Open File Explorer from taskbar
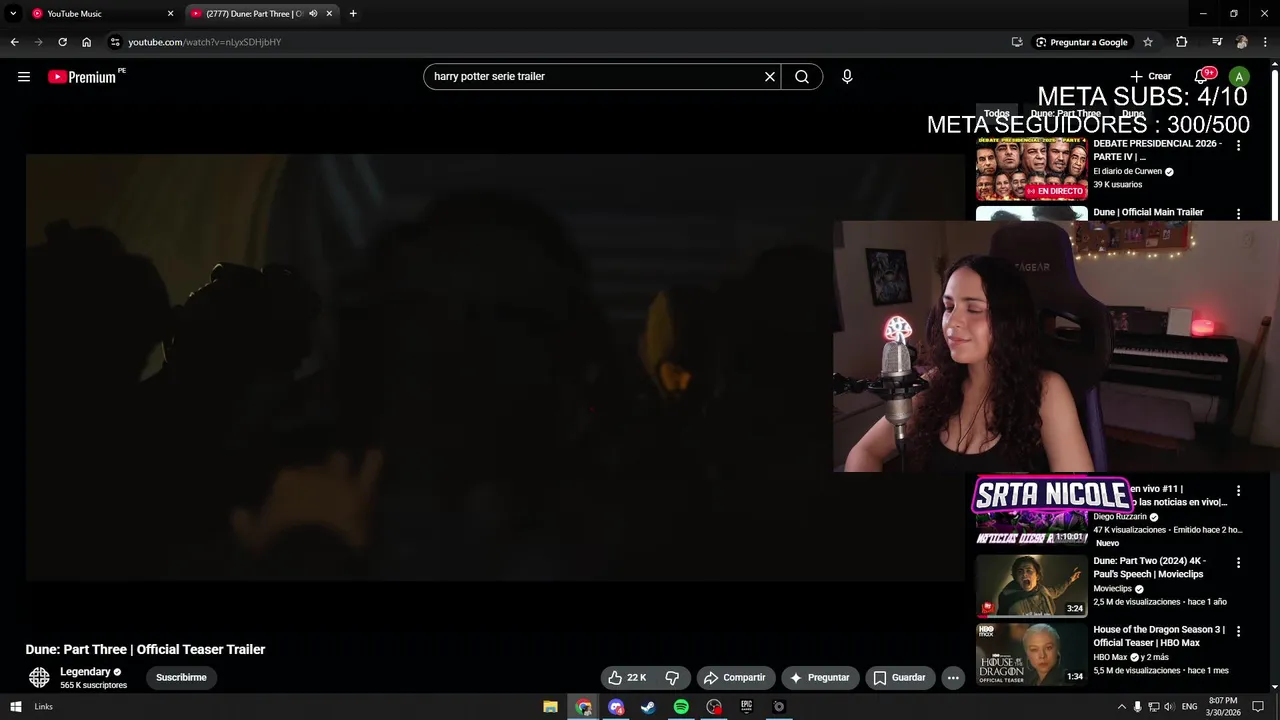Viewport: 1280px width, 720px height. point(550,707)
